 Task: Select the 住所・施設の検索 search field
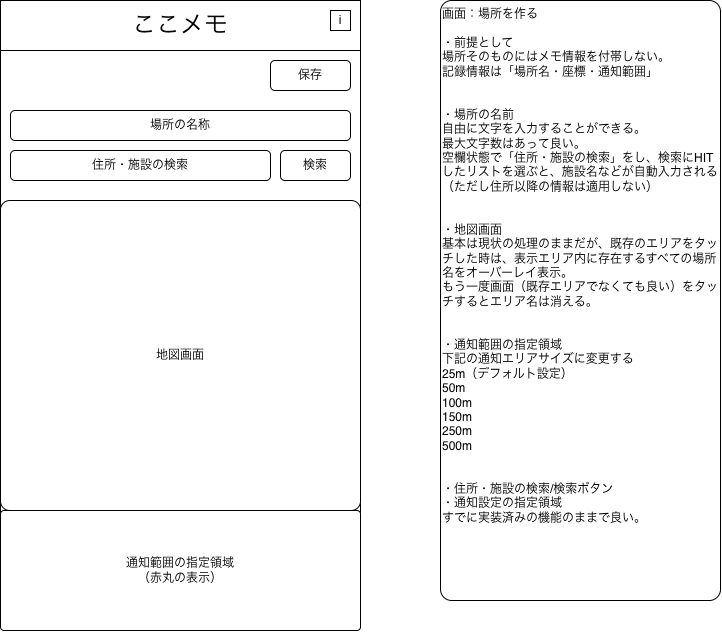(x=140, y=165)
